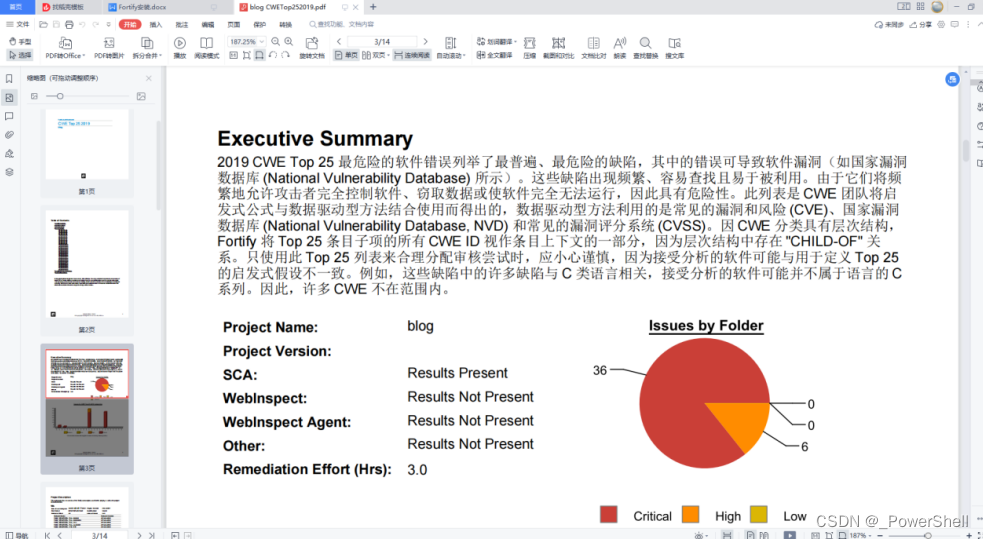Viewport: 983px width, 539px height.
Task: Open the attachments paperclip sidebar icon
Action: coord(9,135)
